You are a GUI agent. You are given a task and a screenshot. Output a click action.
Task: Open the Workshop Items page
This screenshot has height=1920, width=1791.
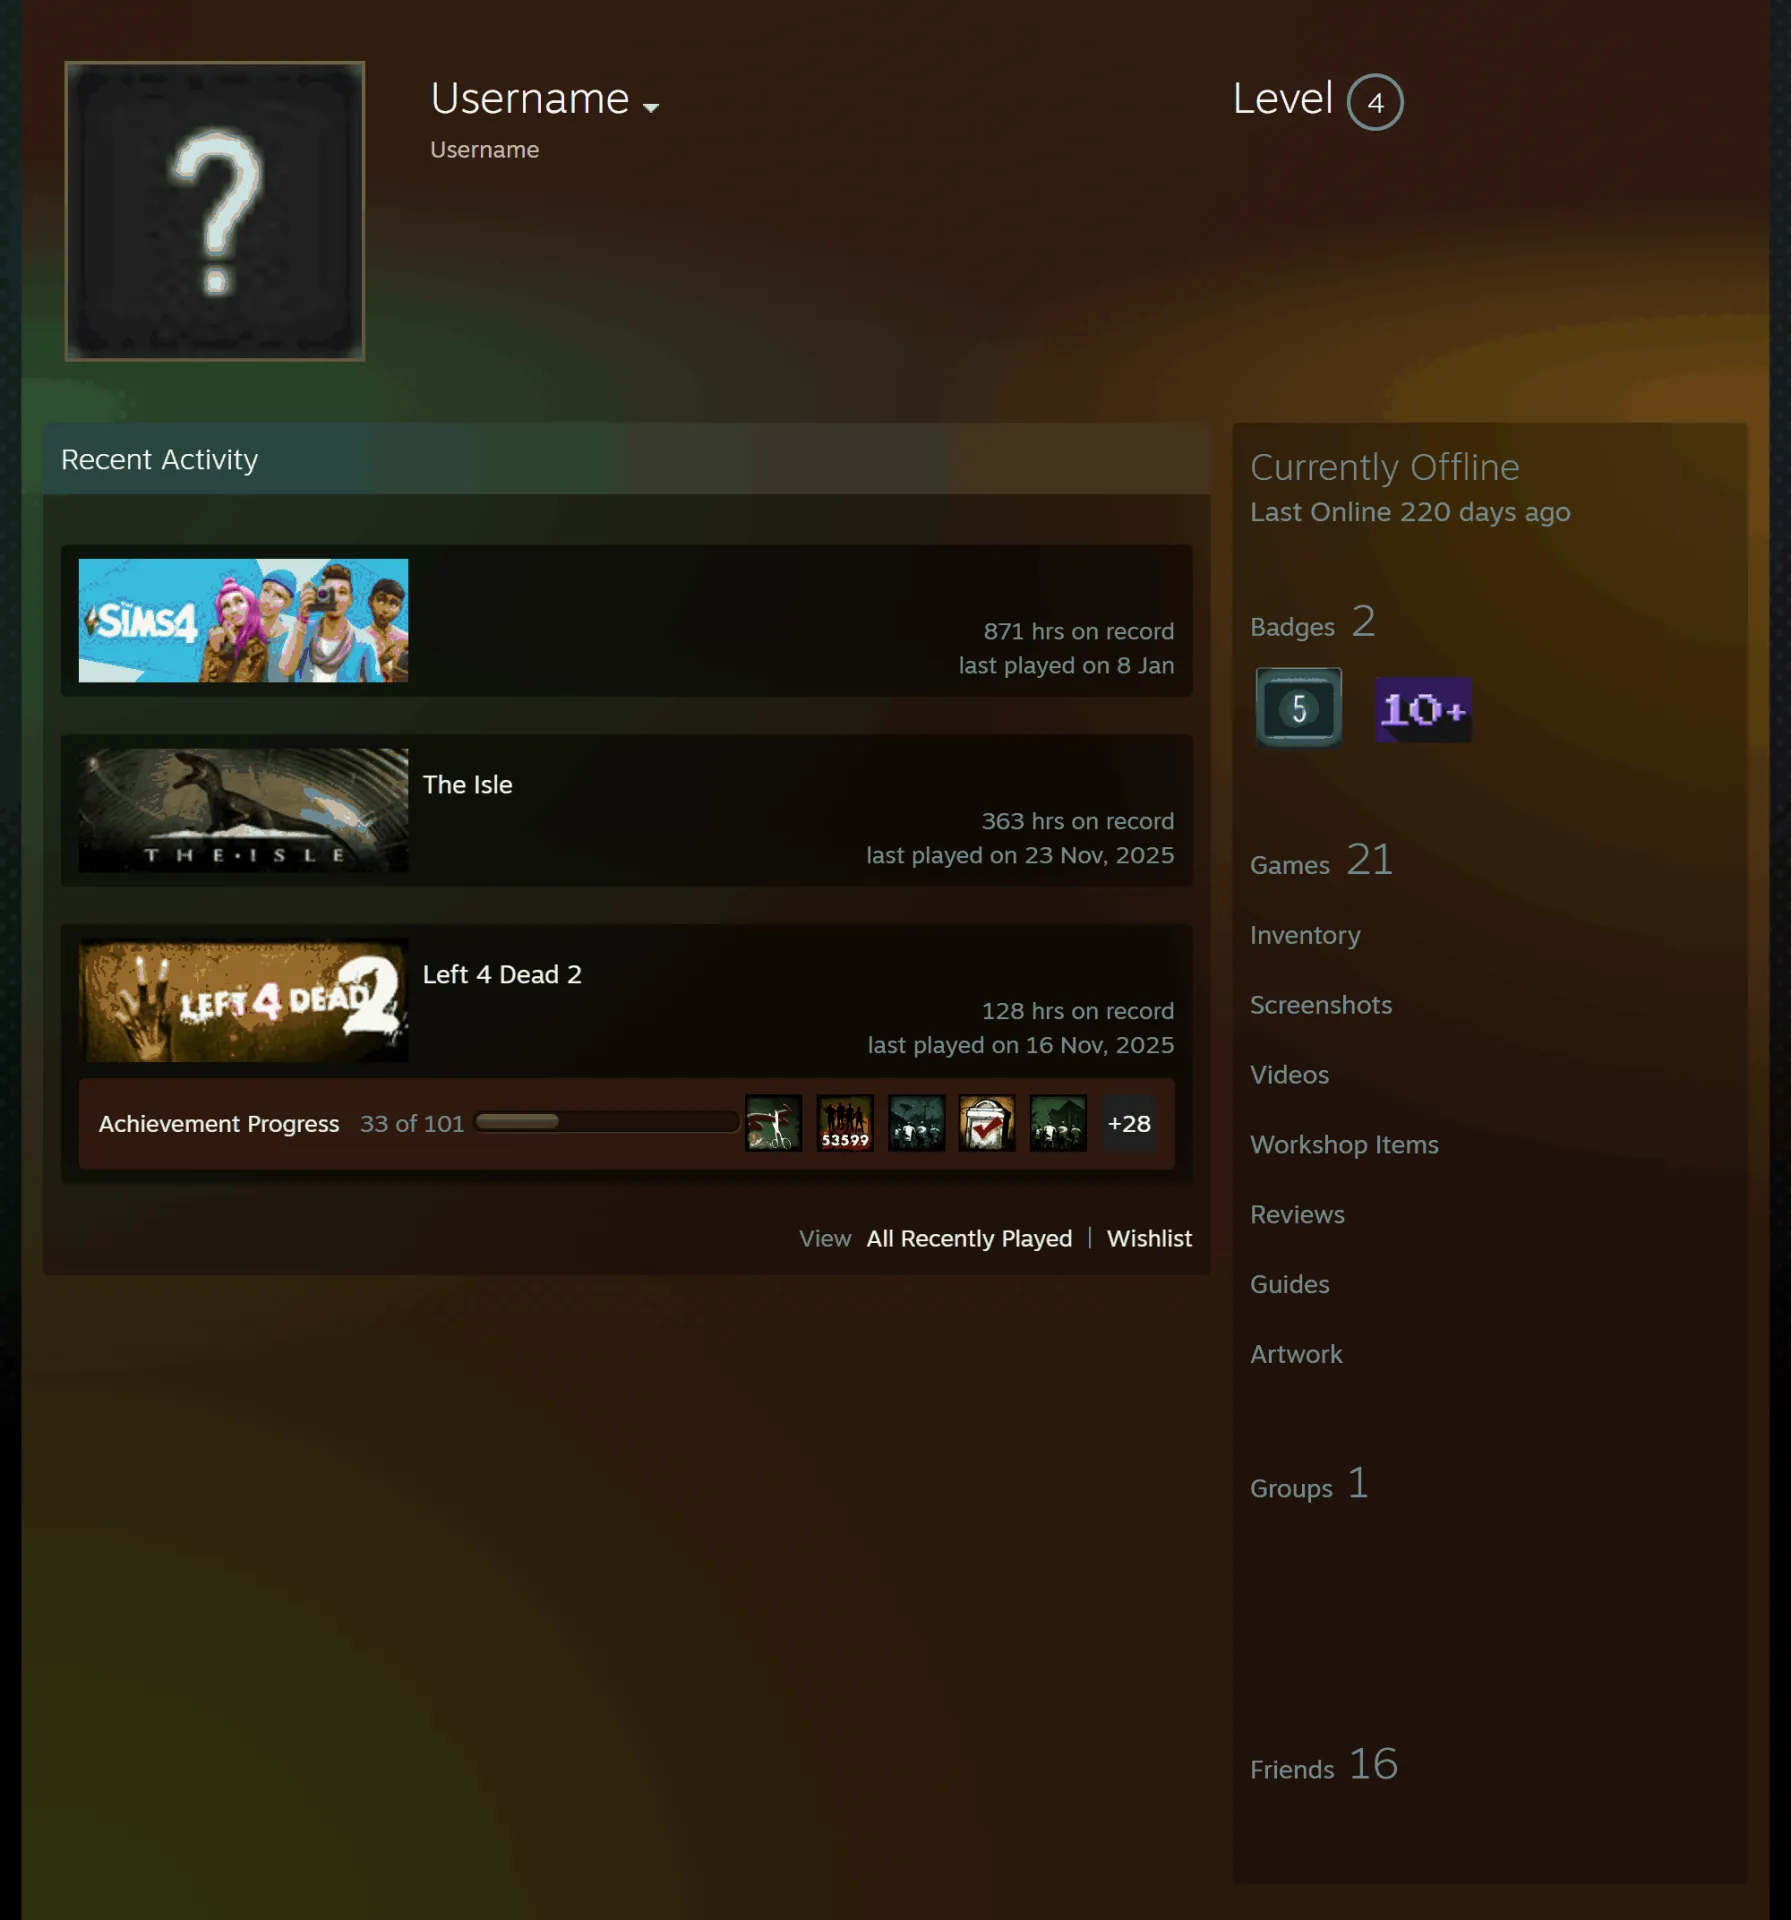tap(1344, 1145)
